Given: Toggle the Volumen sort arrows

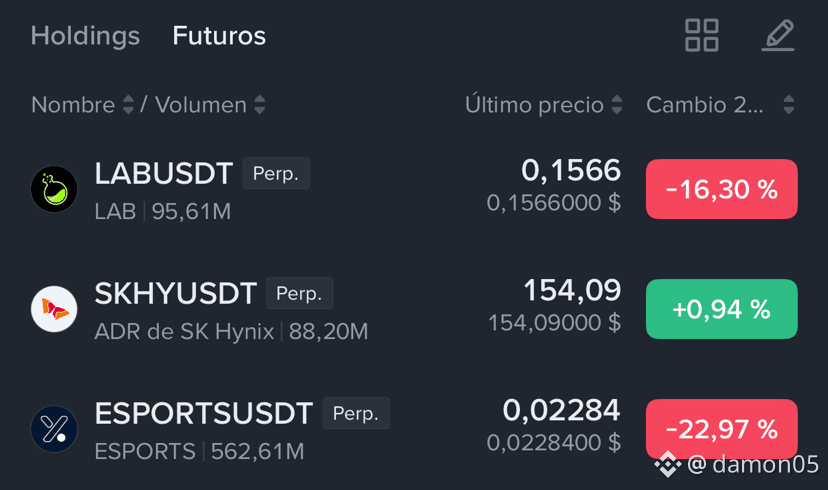Looking at the screenshot, I should 259,105.
